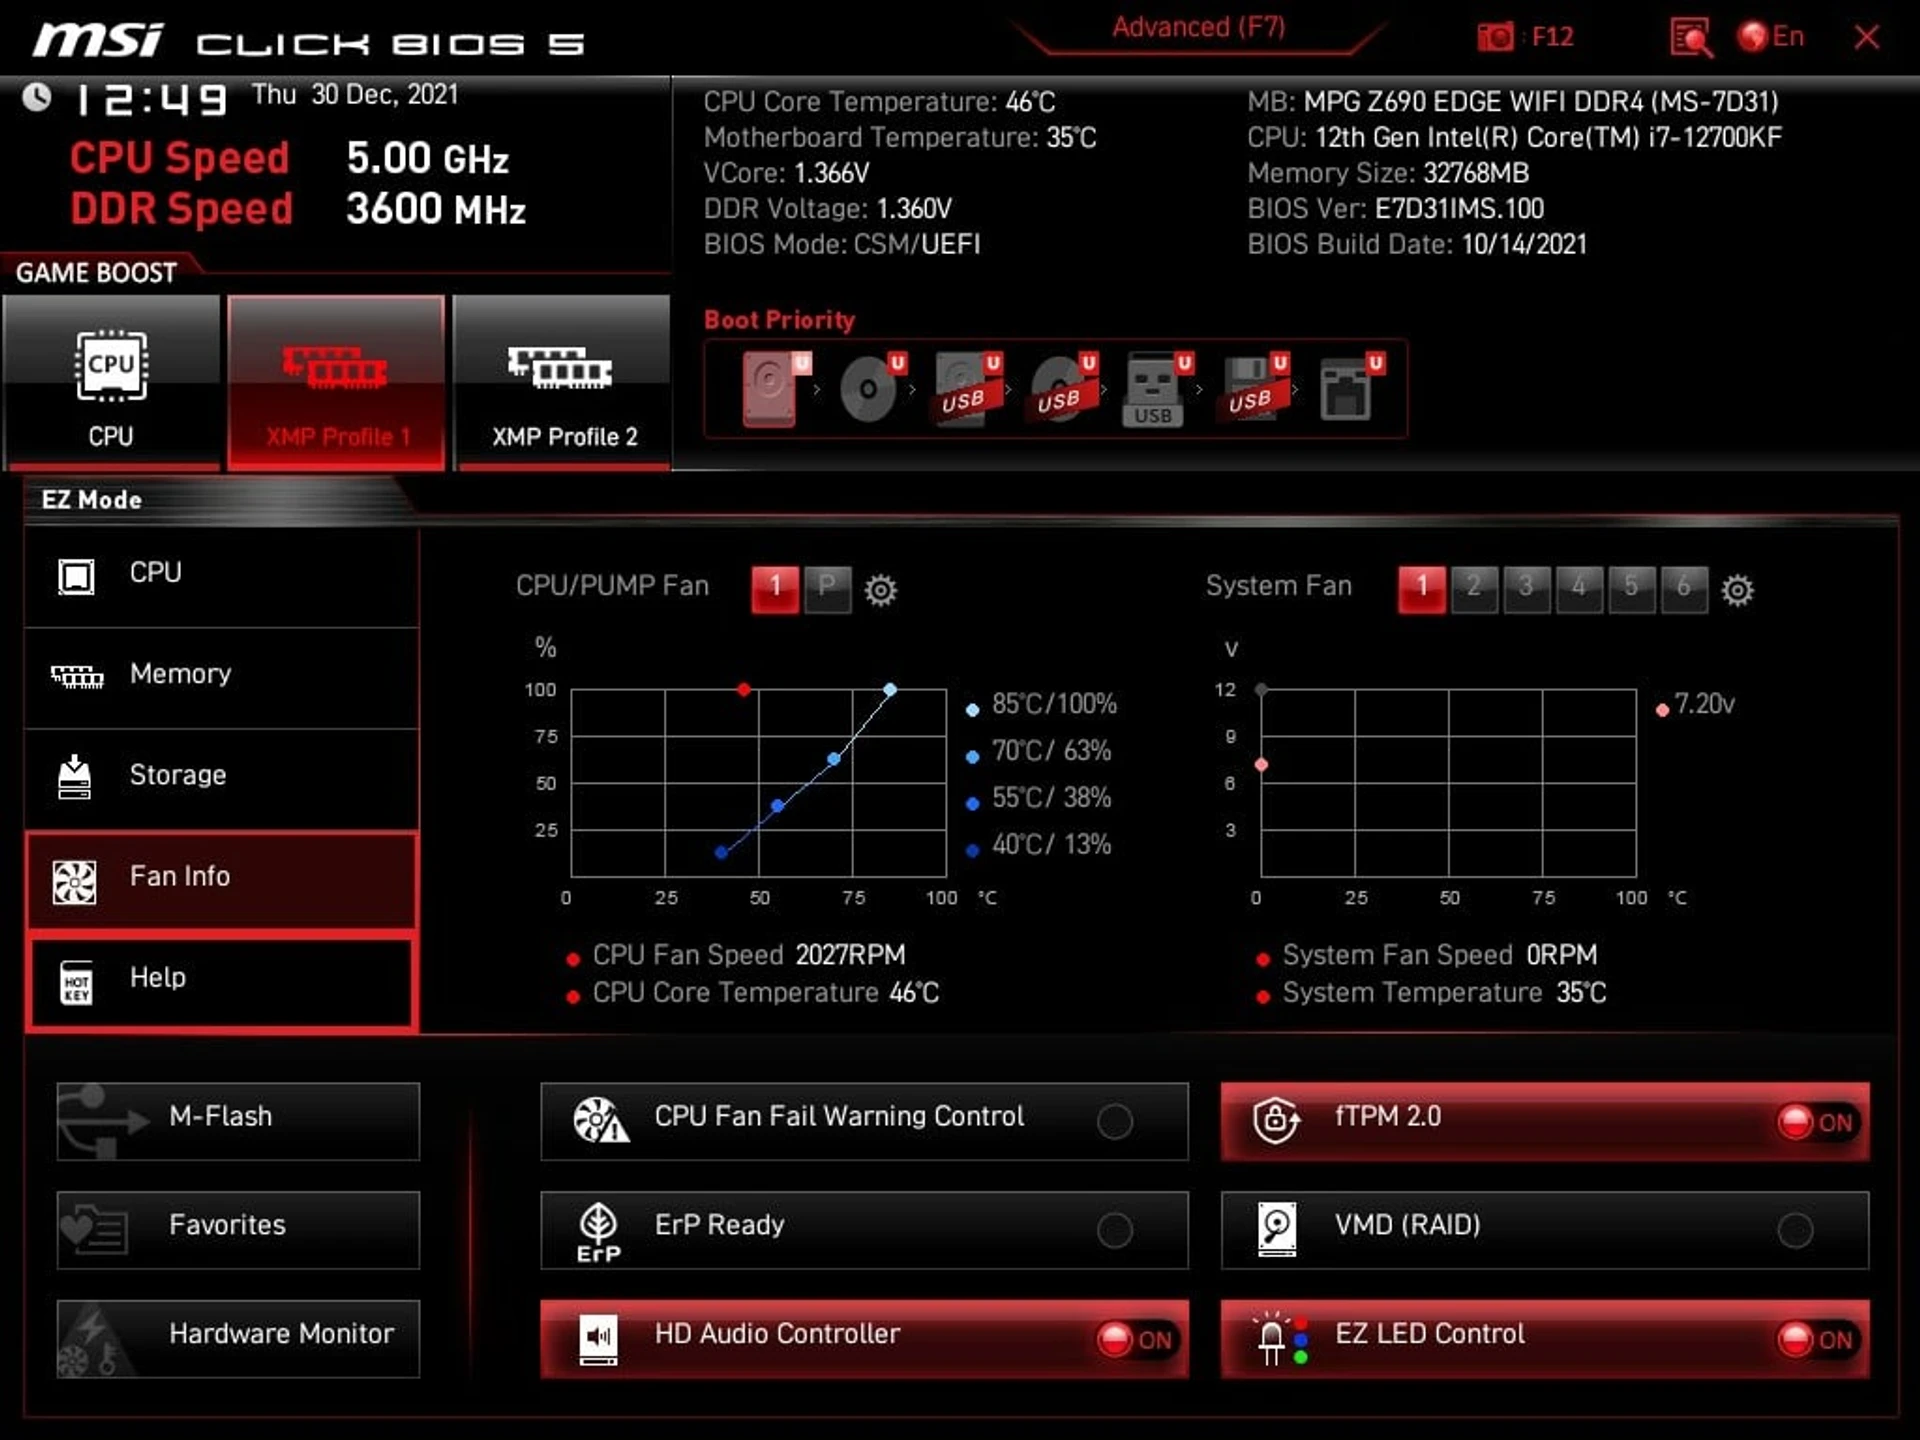Open the Fan Info section
Image resolution: width=1920 pixels, height=1440 pixels.
(x=221, y=880)
